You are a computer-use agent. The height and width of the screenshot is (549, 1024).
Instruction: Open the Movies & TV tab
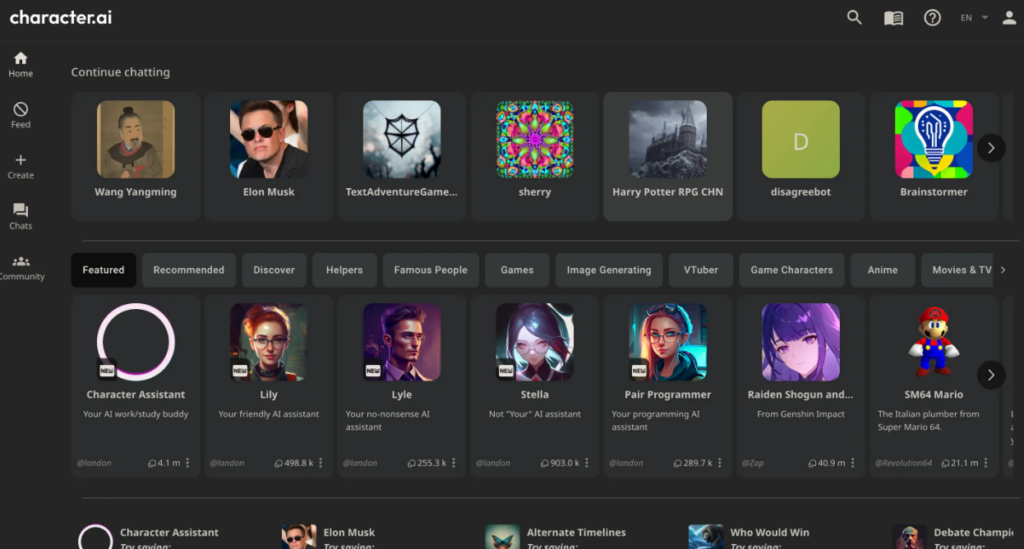point(957,270)
